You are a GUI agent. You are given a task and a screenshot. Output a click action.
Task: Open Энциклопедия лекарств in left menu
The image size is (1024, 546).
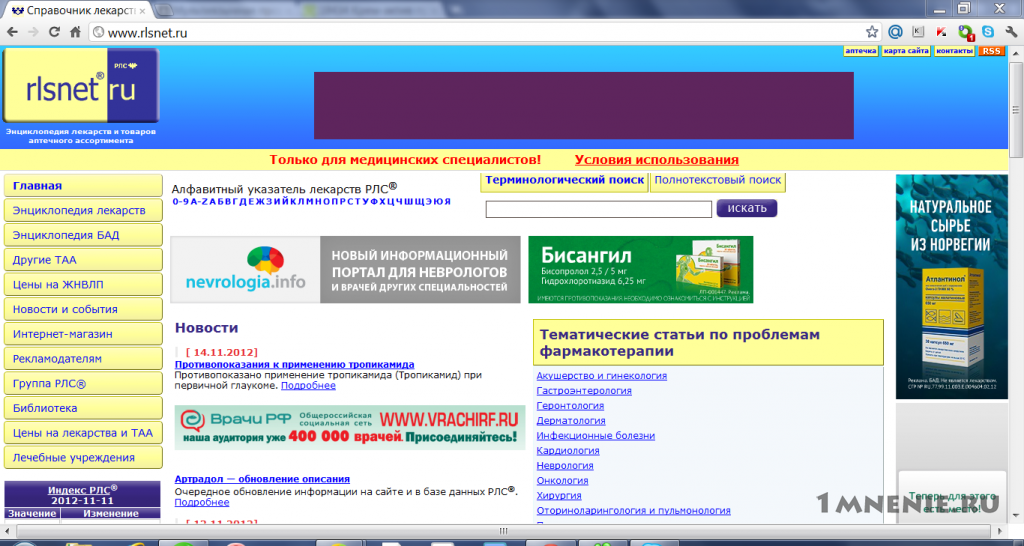click(83, 210)
